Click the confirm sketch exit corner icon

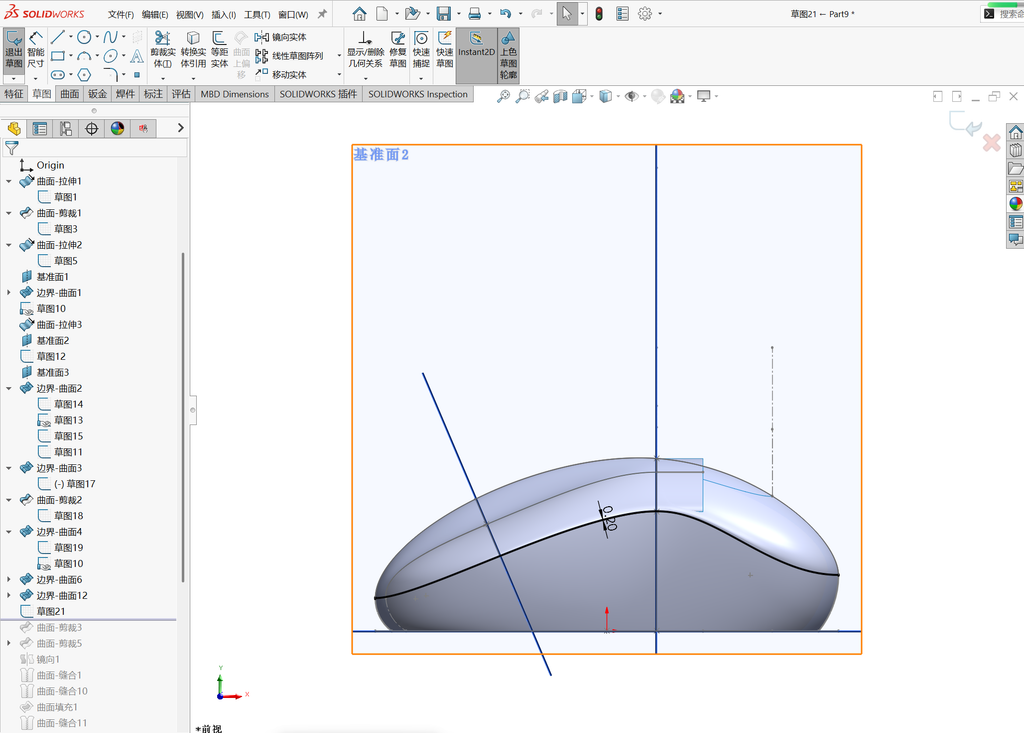click(x=965, y=123)
